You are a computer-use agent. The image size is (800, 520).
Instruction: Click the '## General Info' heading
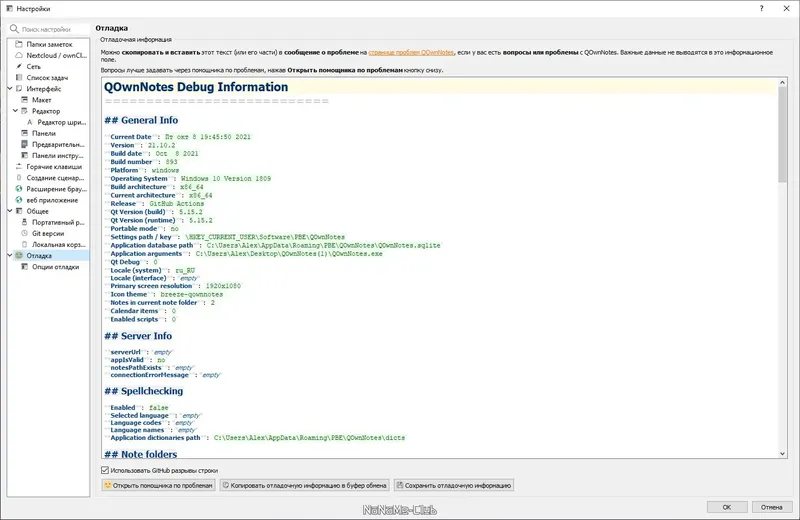pyautogui.click(x=141, y=120)
